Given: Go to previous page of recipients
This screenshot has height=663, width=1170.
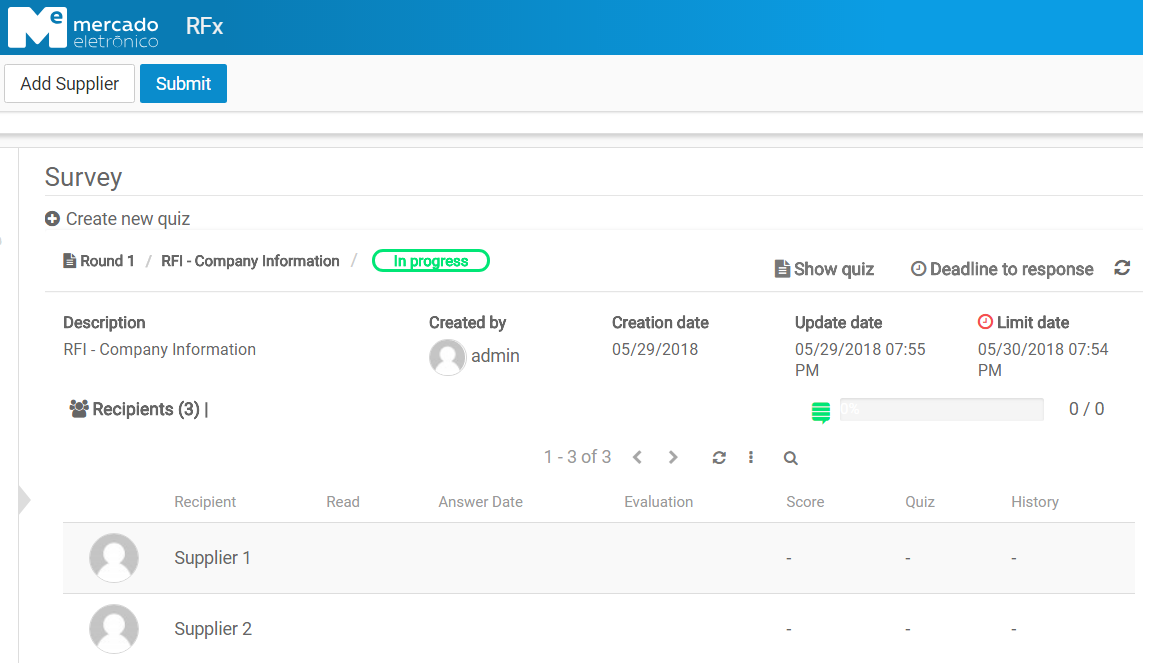Looking at the screenshot, I should coord(637,458).
